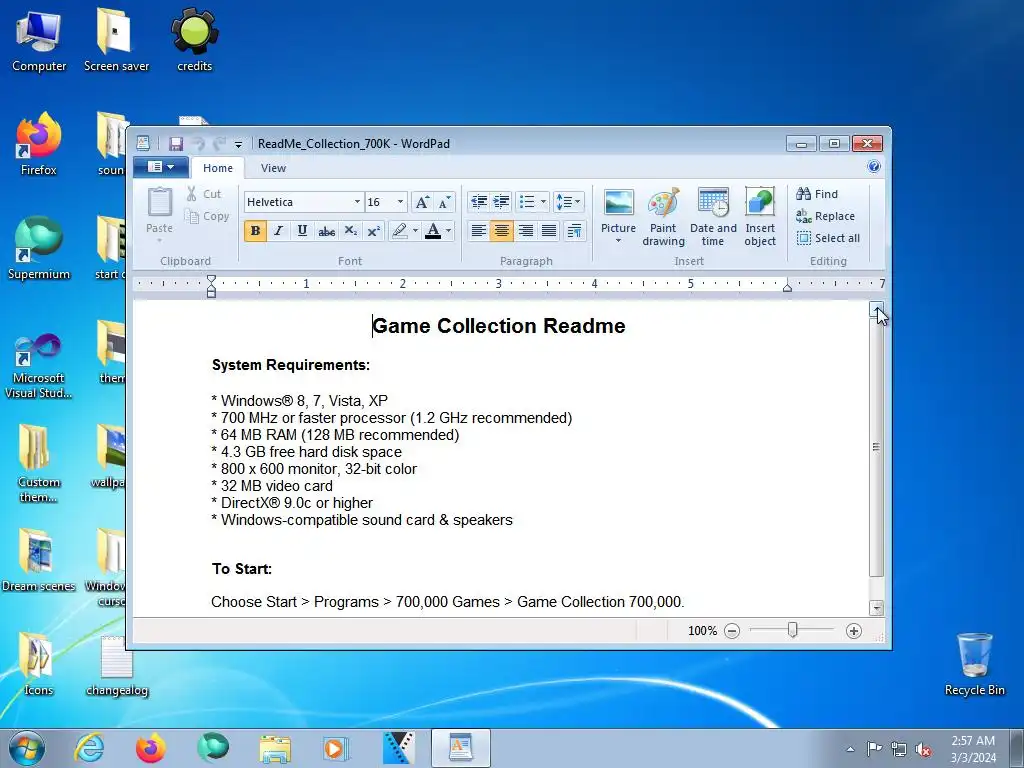The height and width of the screenshot is (768, 1024).
Task: Toggle Subscript formatting
Action: pyautogui.click(x=351, y=231)
